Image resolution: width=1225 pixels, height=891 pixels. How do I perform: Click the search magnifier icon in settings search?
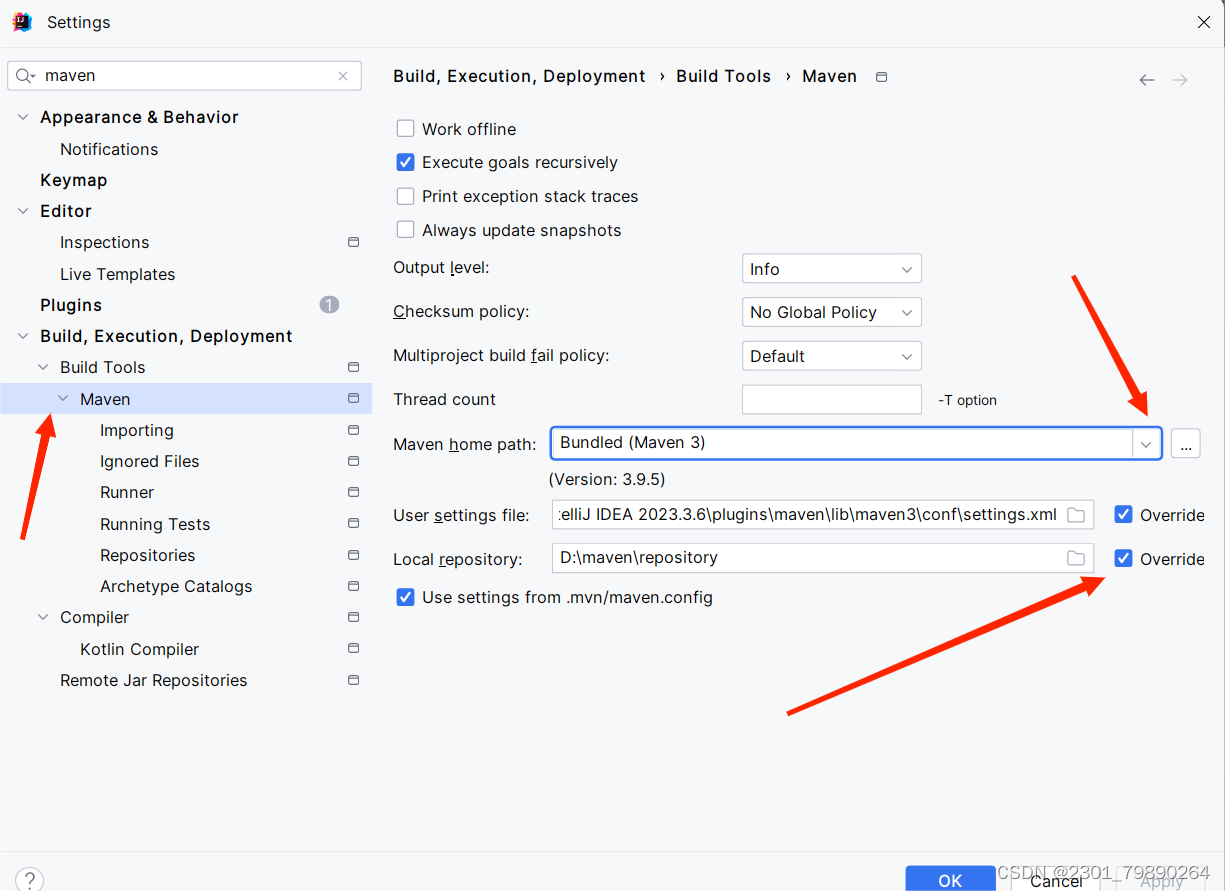25,76
